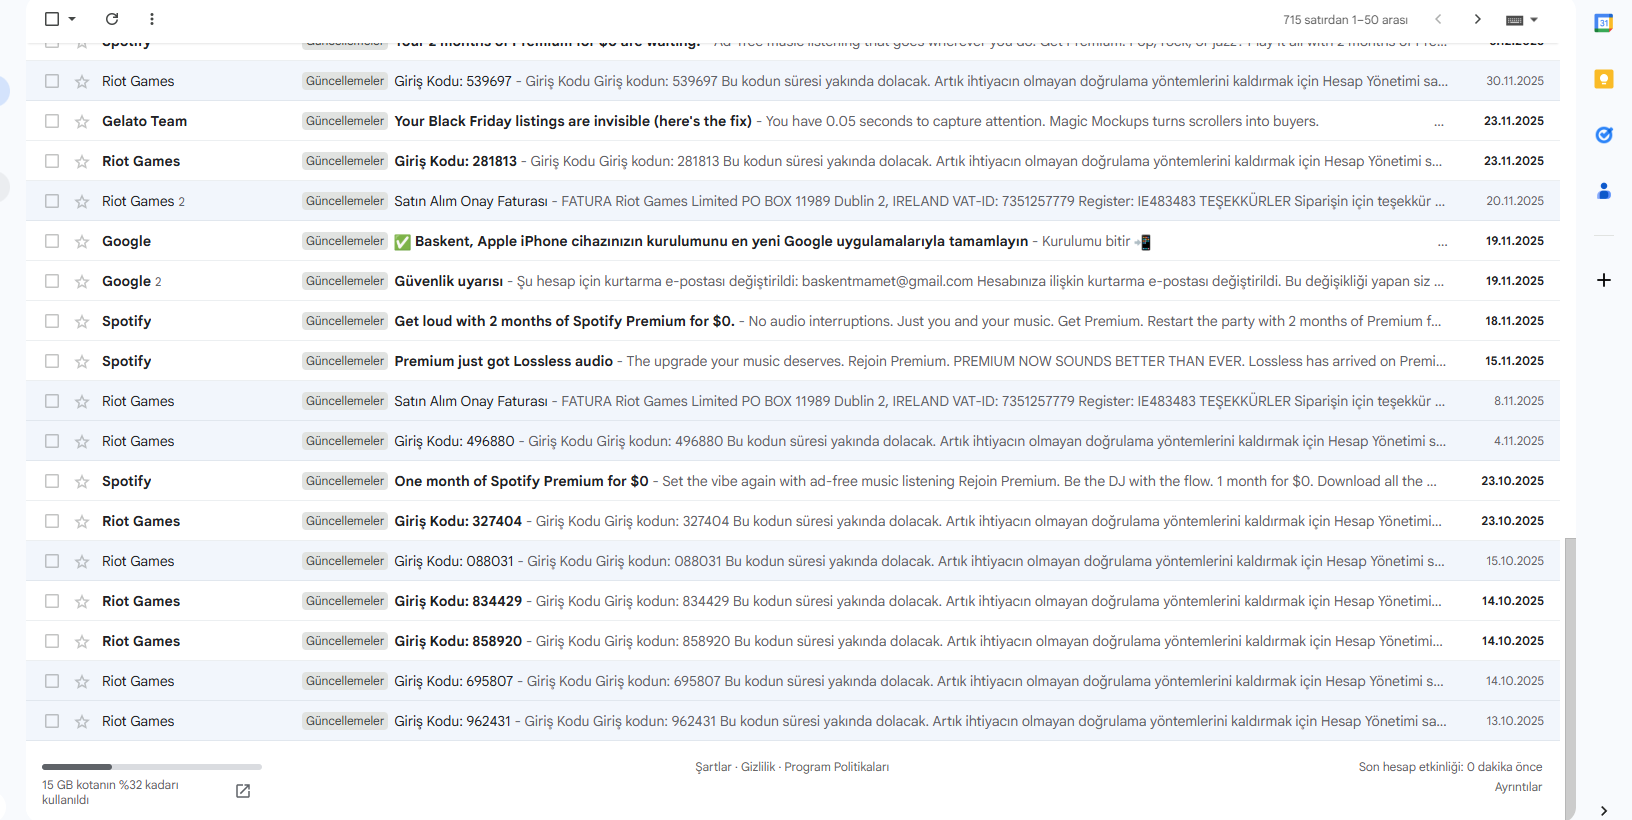Viewport: 1632px width, 820px height.
Task: Star the Riot Games email with code 539697
Action: point(82,81)
